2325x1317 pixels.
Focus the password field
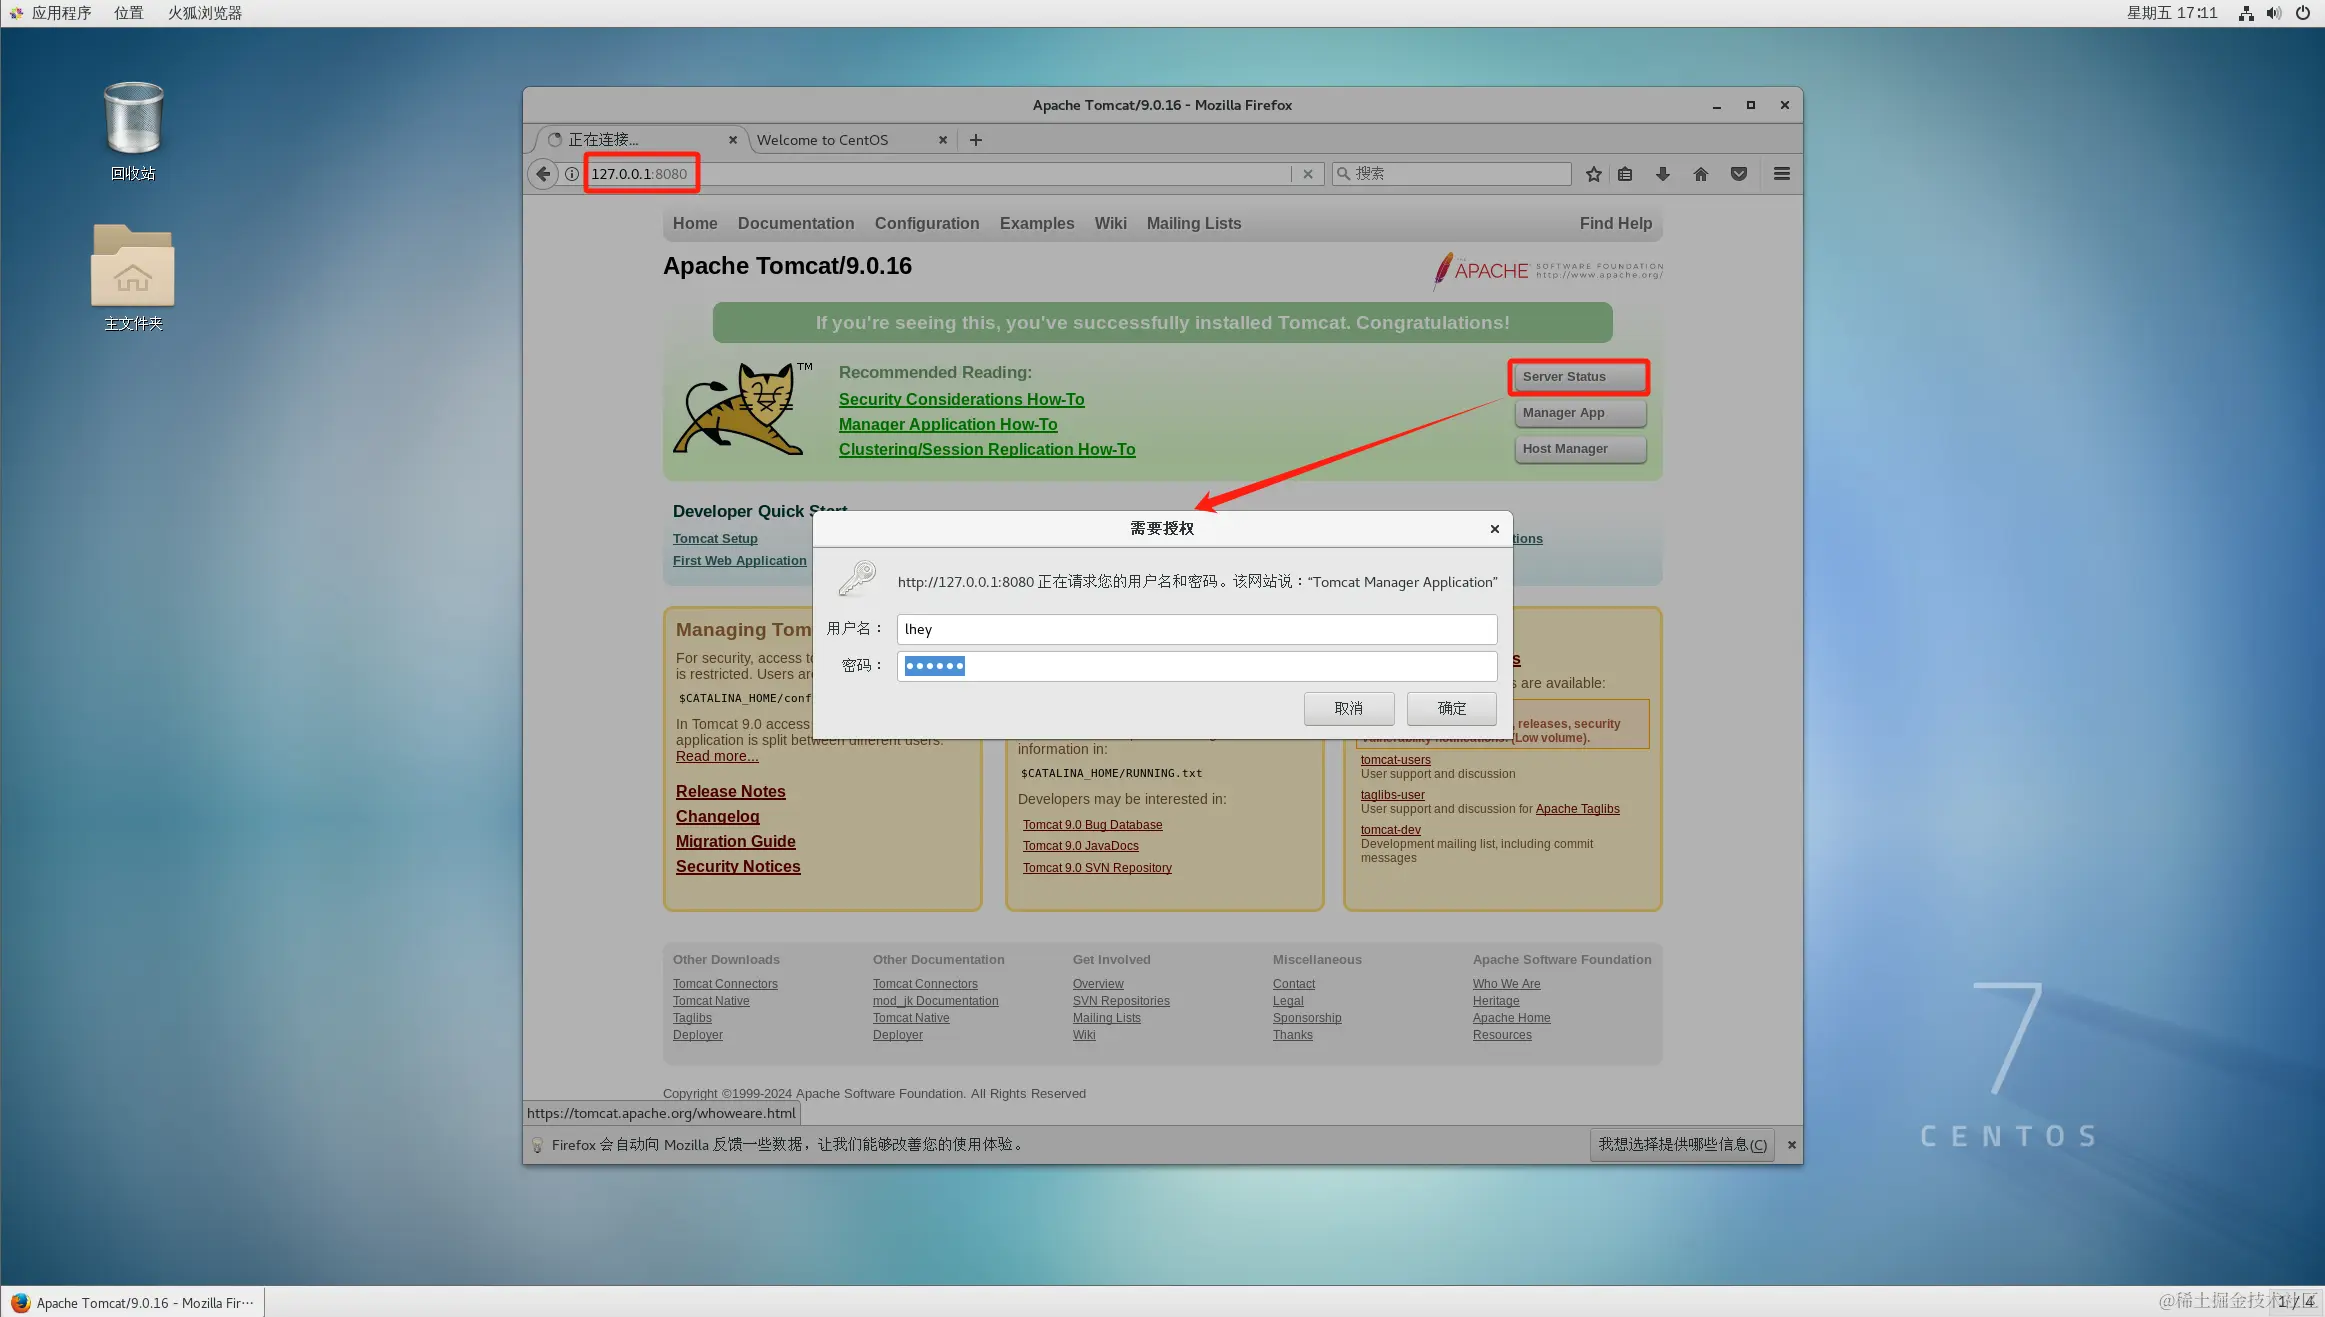(x=1196, y=666)
